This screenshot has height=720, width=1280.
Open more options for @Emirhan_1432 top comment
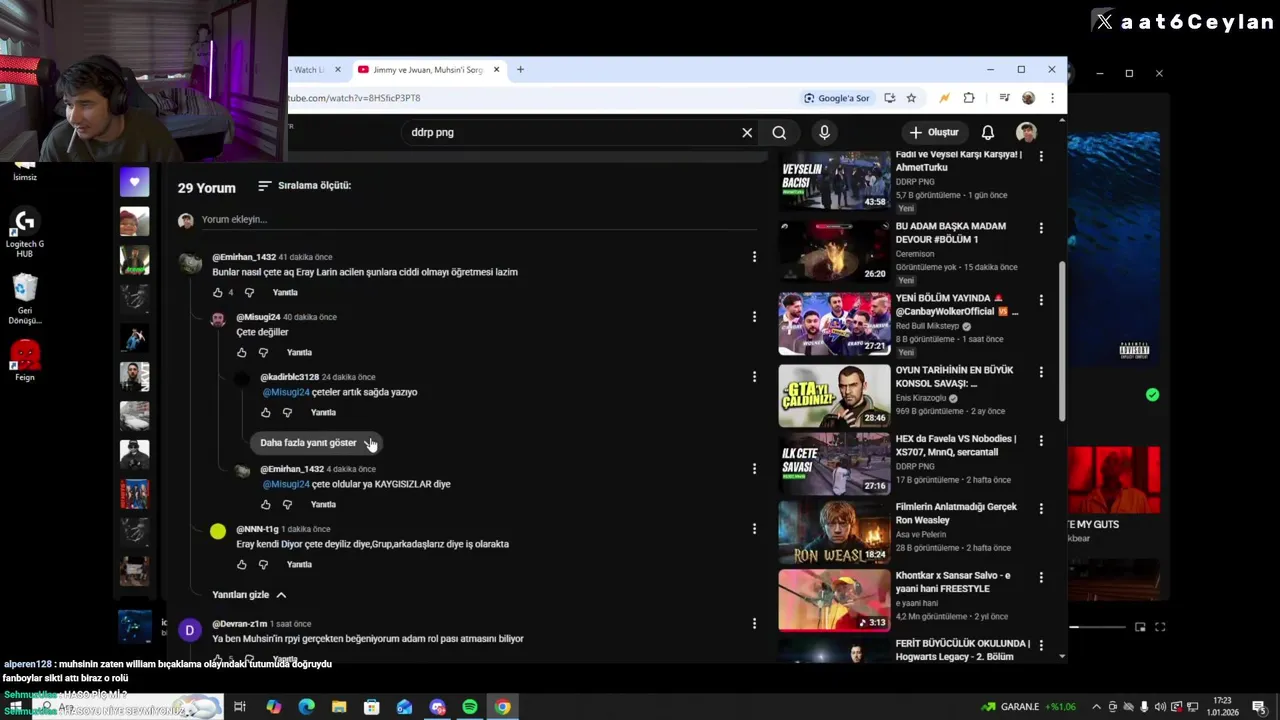(x=754, y=257)
